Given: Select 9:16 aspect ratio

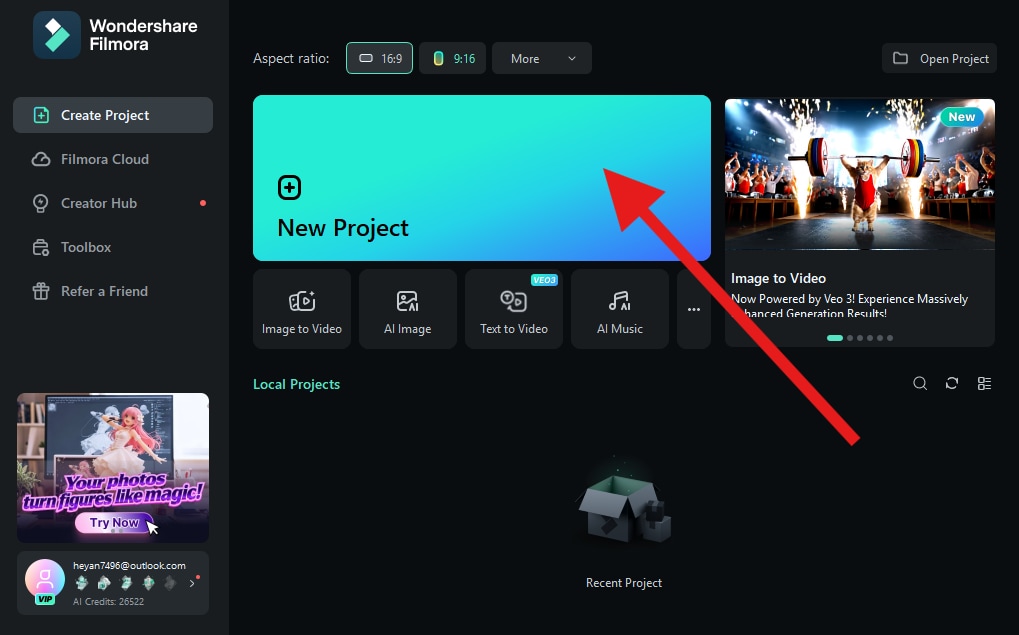Looking at the screenshot, I should pyautogui.click(x=453, y=58).
